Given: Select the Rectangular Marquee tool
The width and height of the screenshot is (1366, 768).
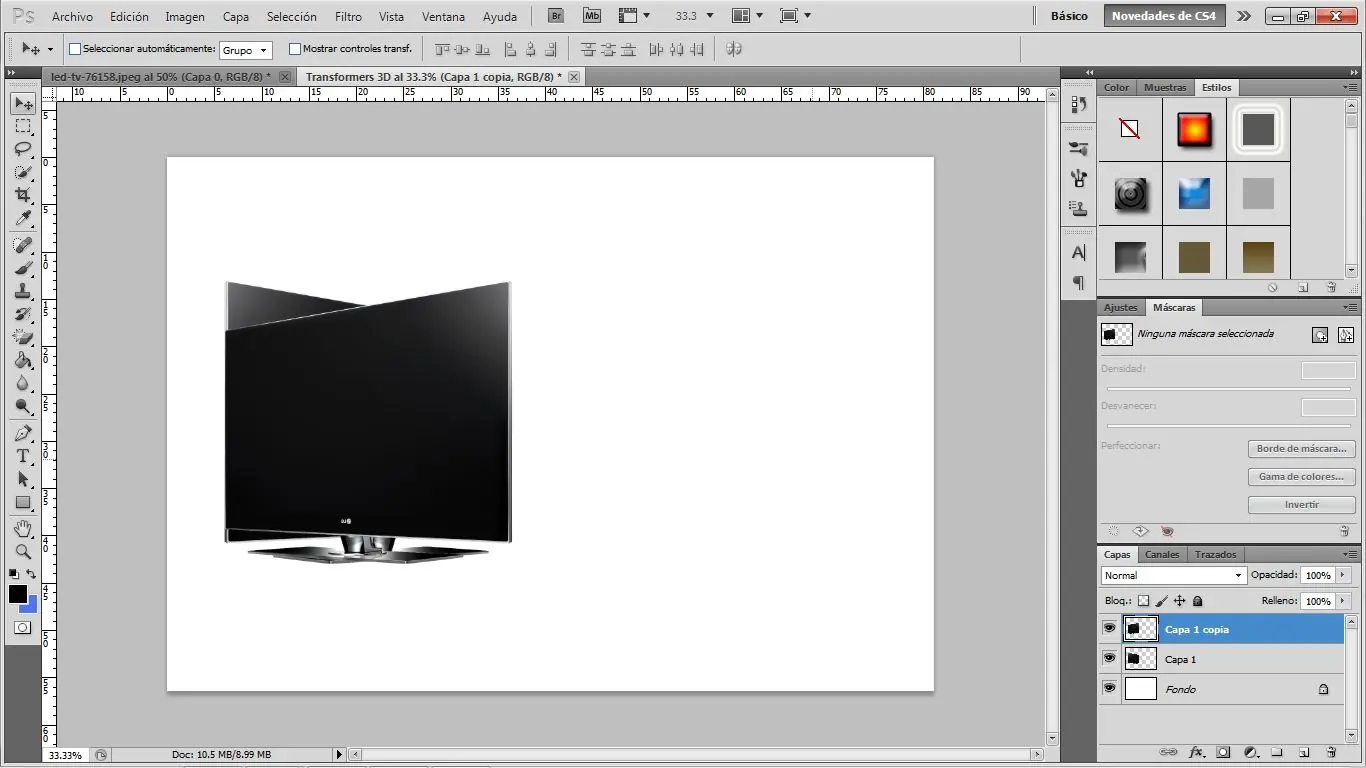Looking at the screenshot, I should tap(23, 126).
